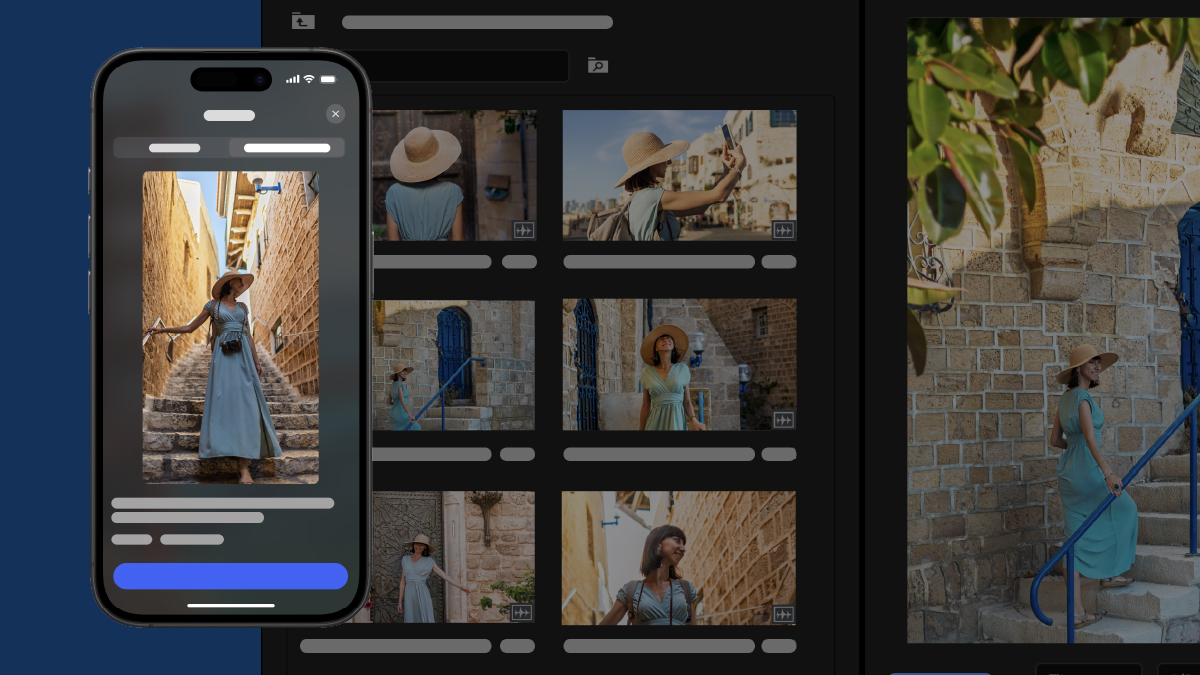This screenshot has width=1200, height=675.
Task: Open short-haired woman smiling thumbnail
Action: click(x=678, y=557)
